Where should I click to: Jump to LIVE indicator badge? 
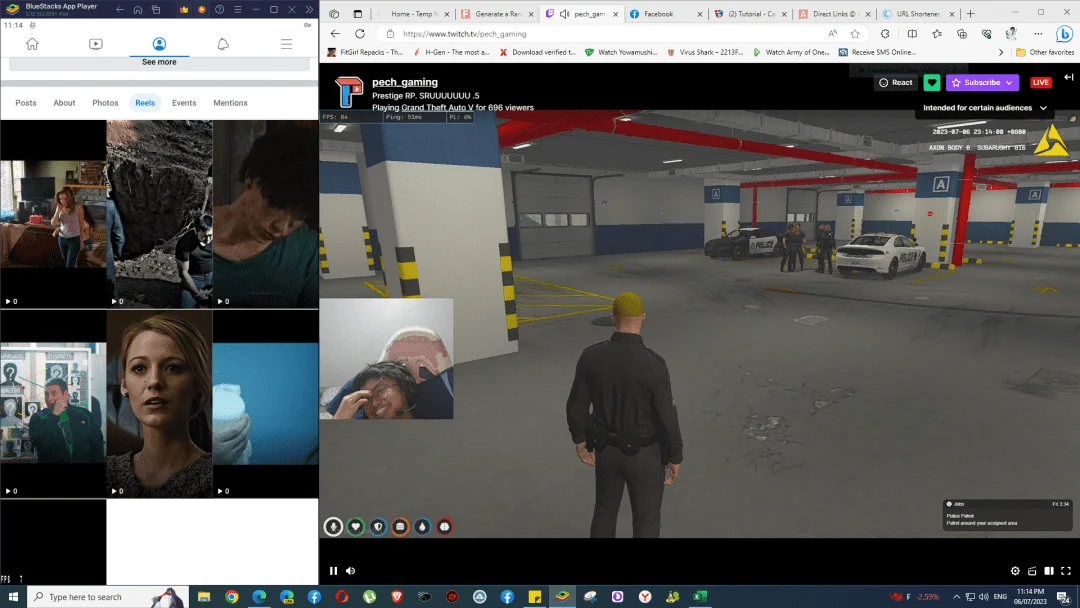(x=1041, y=83)
